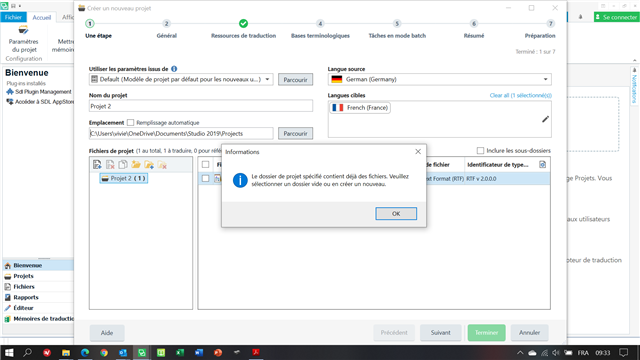Select the French (France) target language chip
640x360 pixels.
pyautogui.click(x=360, y=108)
